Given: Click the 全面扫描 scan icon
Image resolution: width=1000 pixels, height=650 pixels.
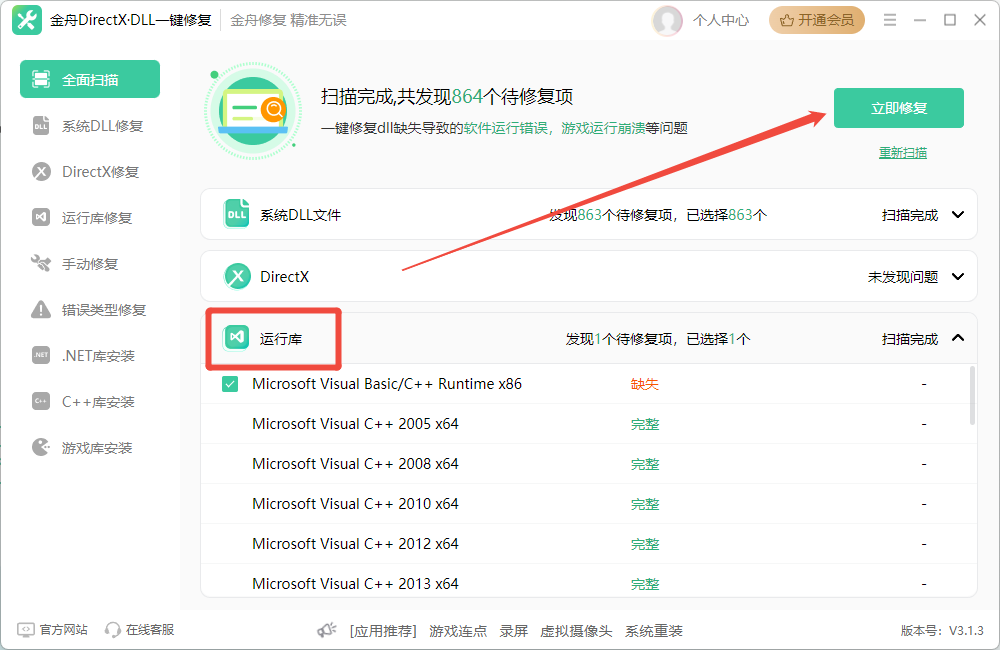Looking at the screenshot, I should click(41, 79).
